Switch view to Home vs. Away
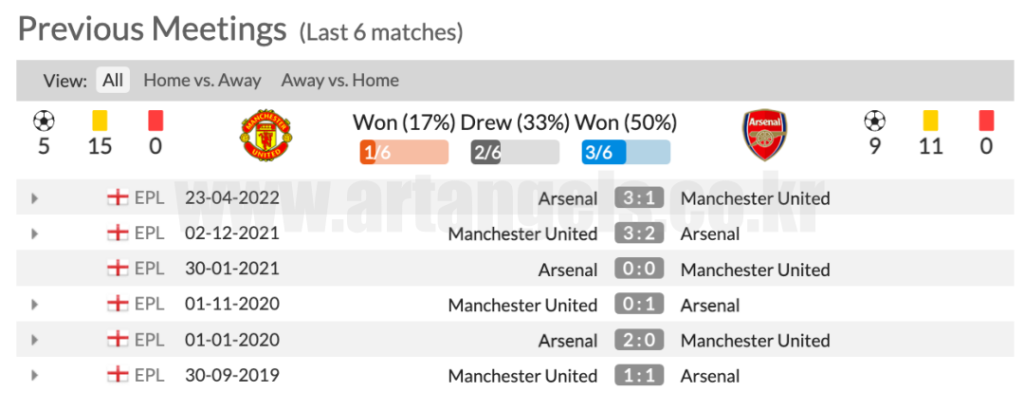This screenshot has width=1024, height=411. click(202, 81)
